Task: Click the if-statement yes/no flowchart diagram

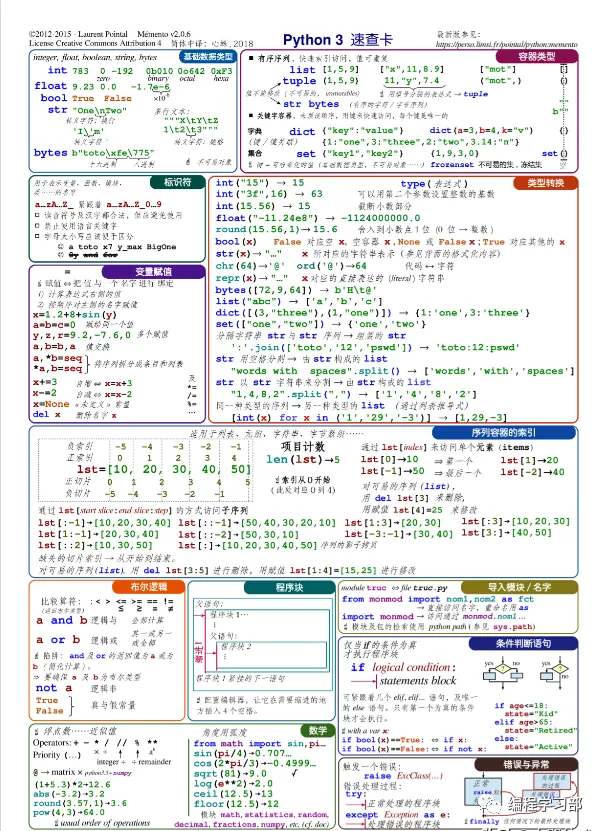Action: [x=527, y=673]
